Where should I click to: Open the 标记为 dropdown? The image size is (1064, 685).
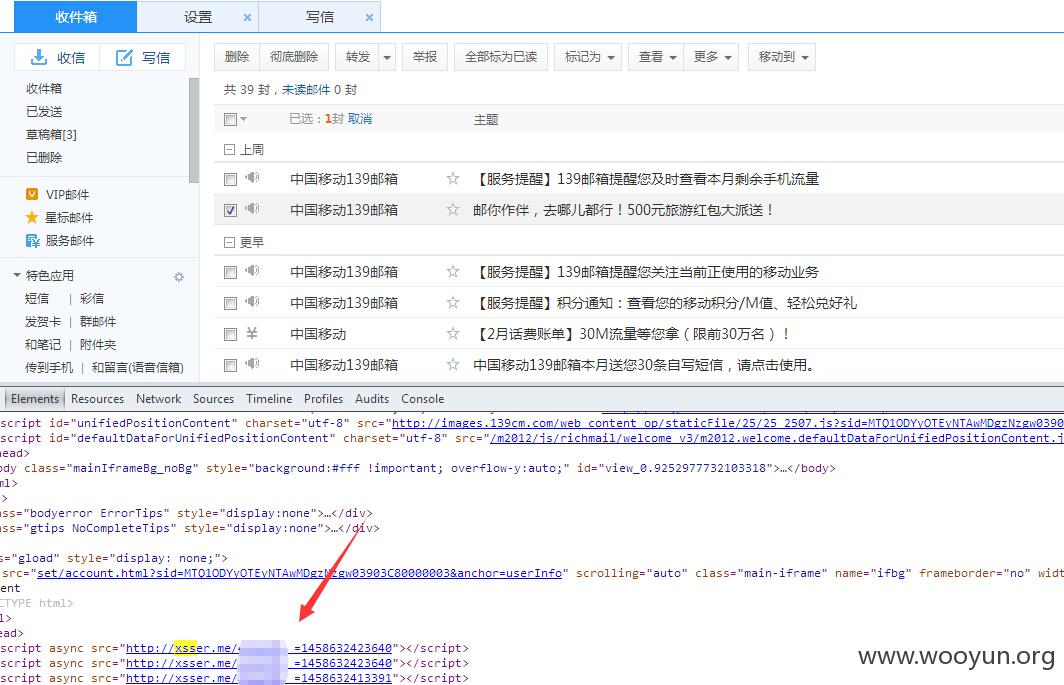coord(588,57)
